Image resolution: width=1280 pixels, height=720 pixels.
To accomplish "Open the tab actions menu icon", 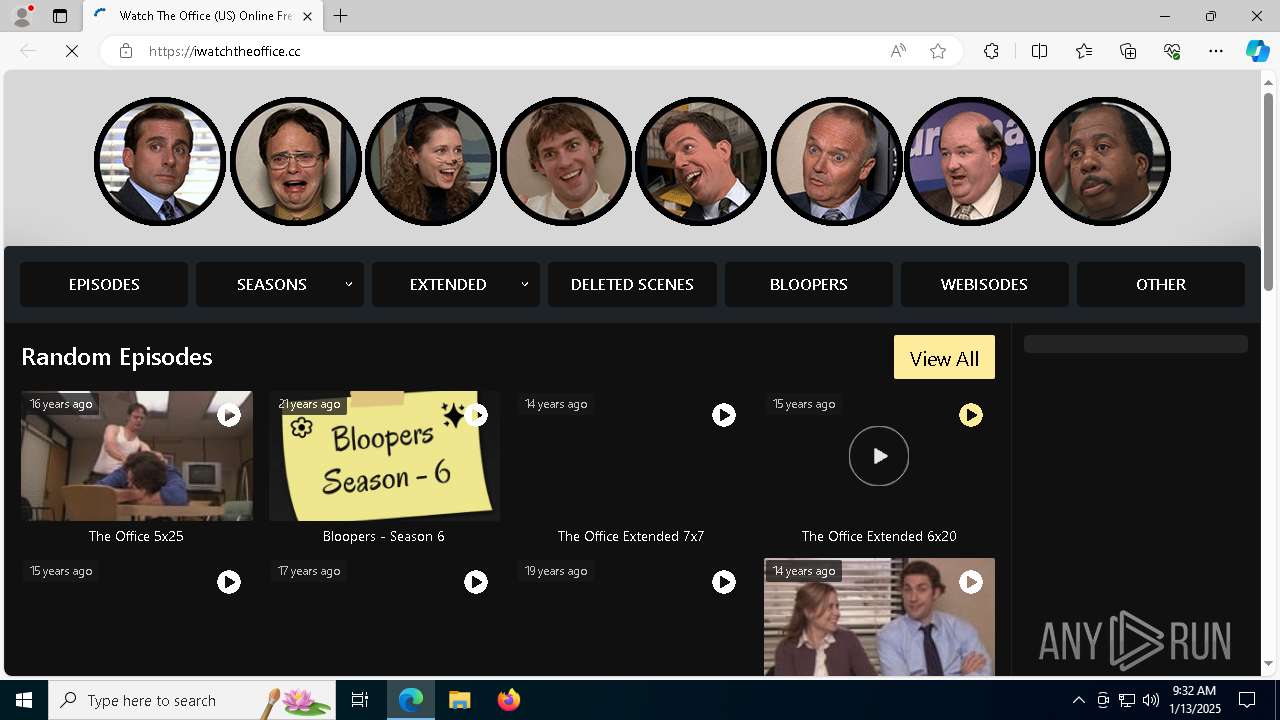I will 60,16.
